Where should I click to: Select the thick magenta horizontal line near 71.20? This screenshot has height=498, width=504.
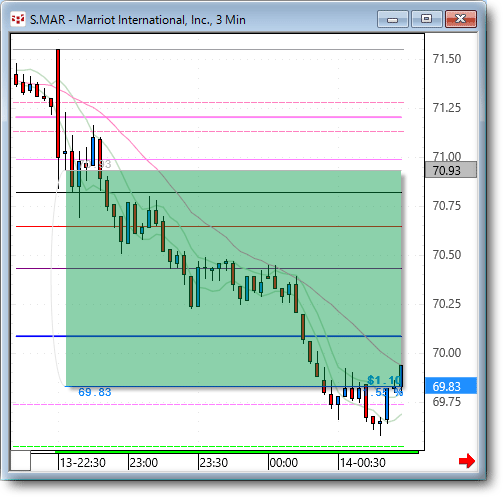pyautogui.click(x=209, y=117)
